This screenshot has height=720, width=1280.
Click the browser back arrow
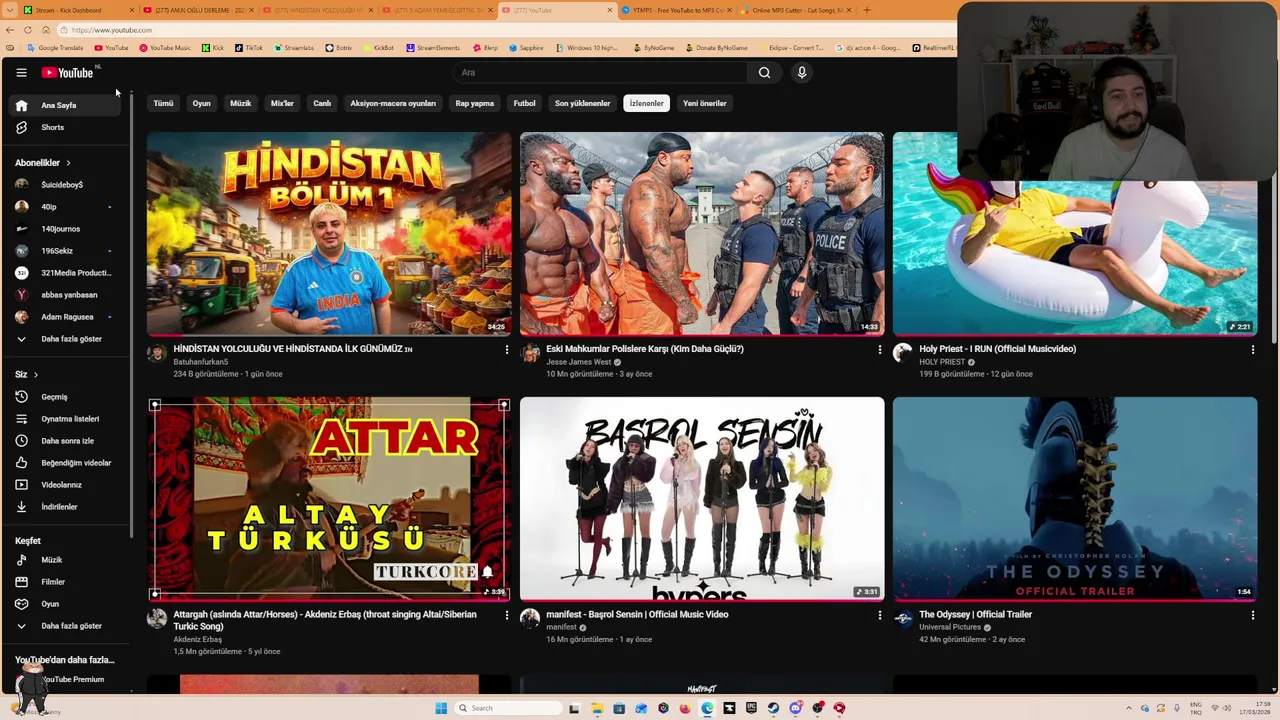coord(10,30)
